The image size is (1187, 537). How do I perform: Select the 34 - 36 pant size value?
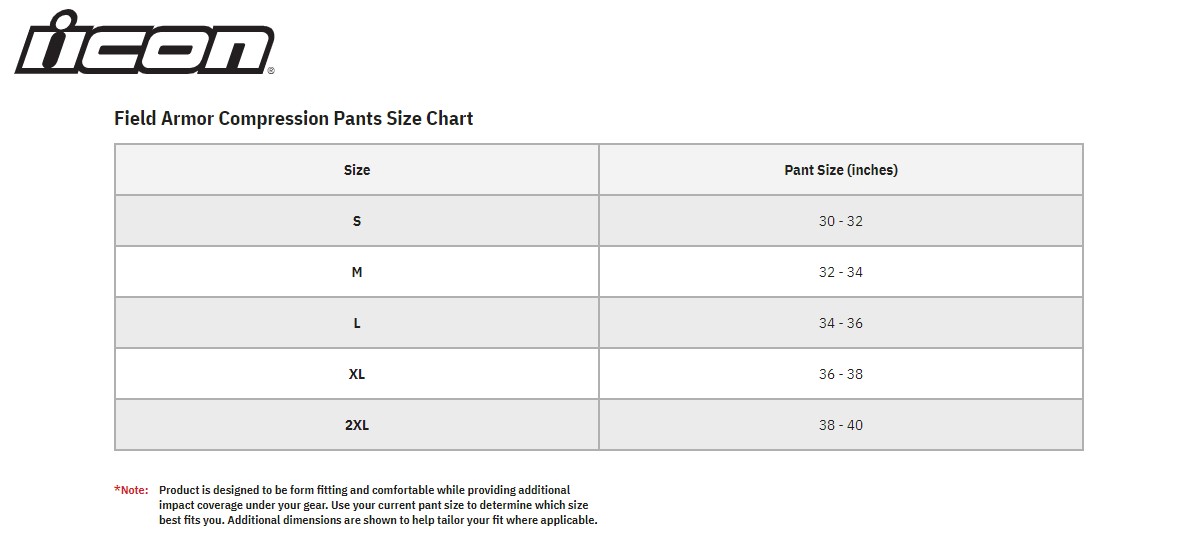tap(840, 323)
